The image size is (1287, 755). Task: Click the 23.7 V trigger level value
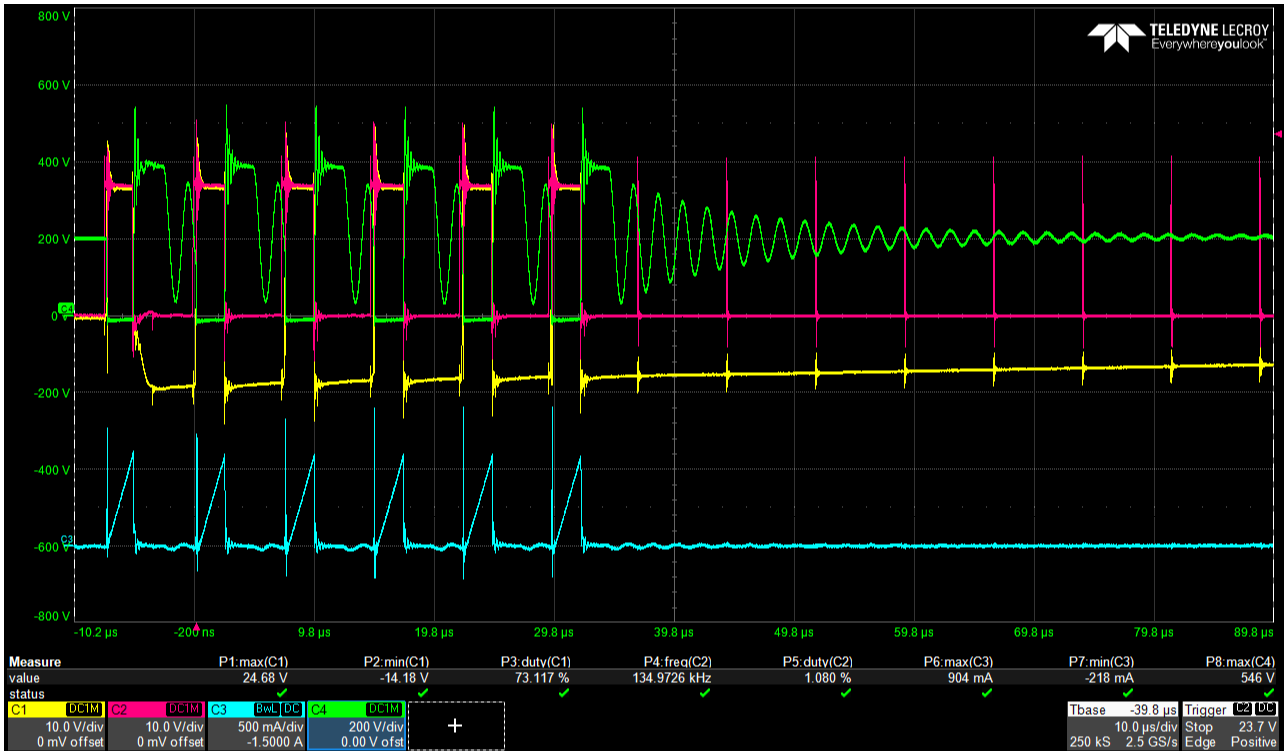(1258, 726)
